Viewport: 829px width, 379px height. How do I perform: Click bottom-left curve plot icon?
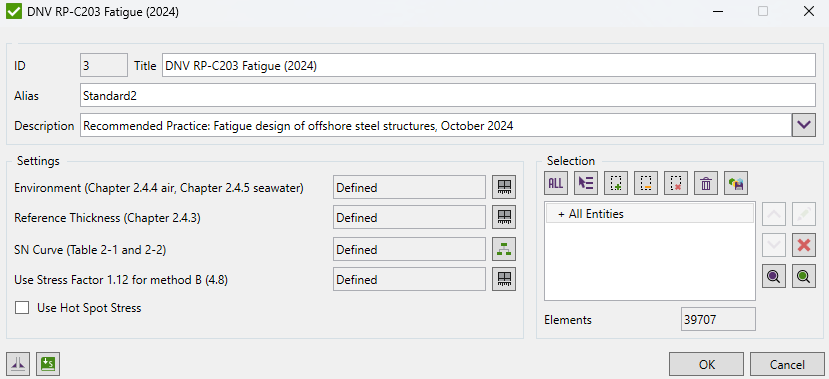19,364
